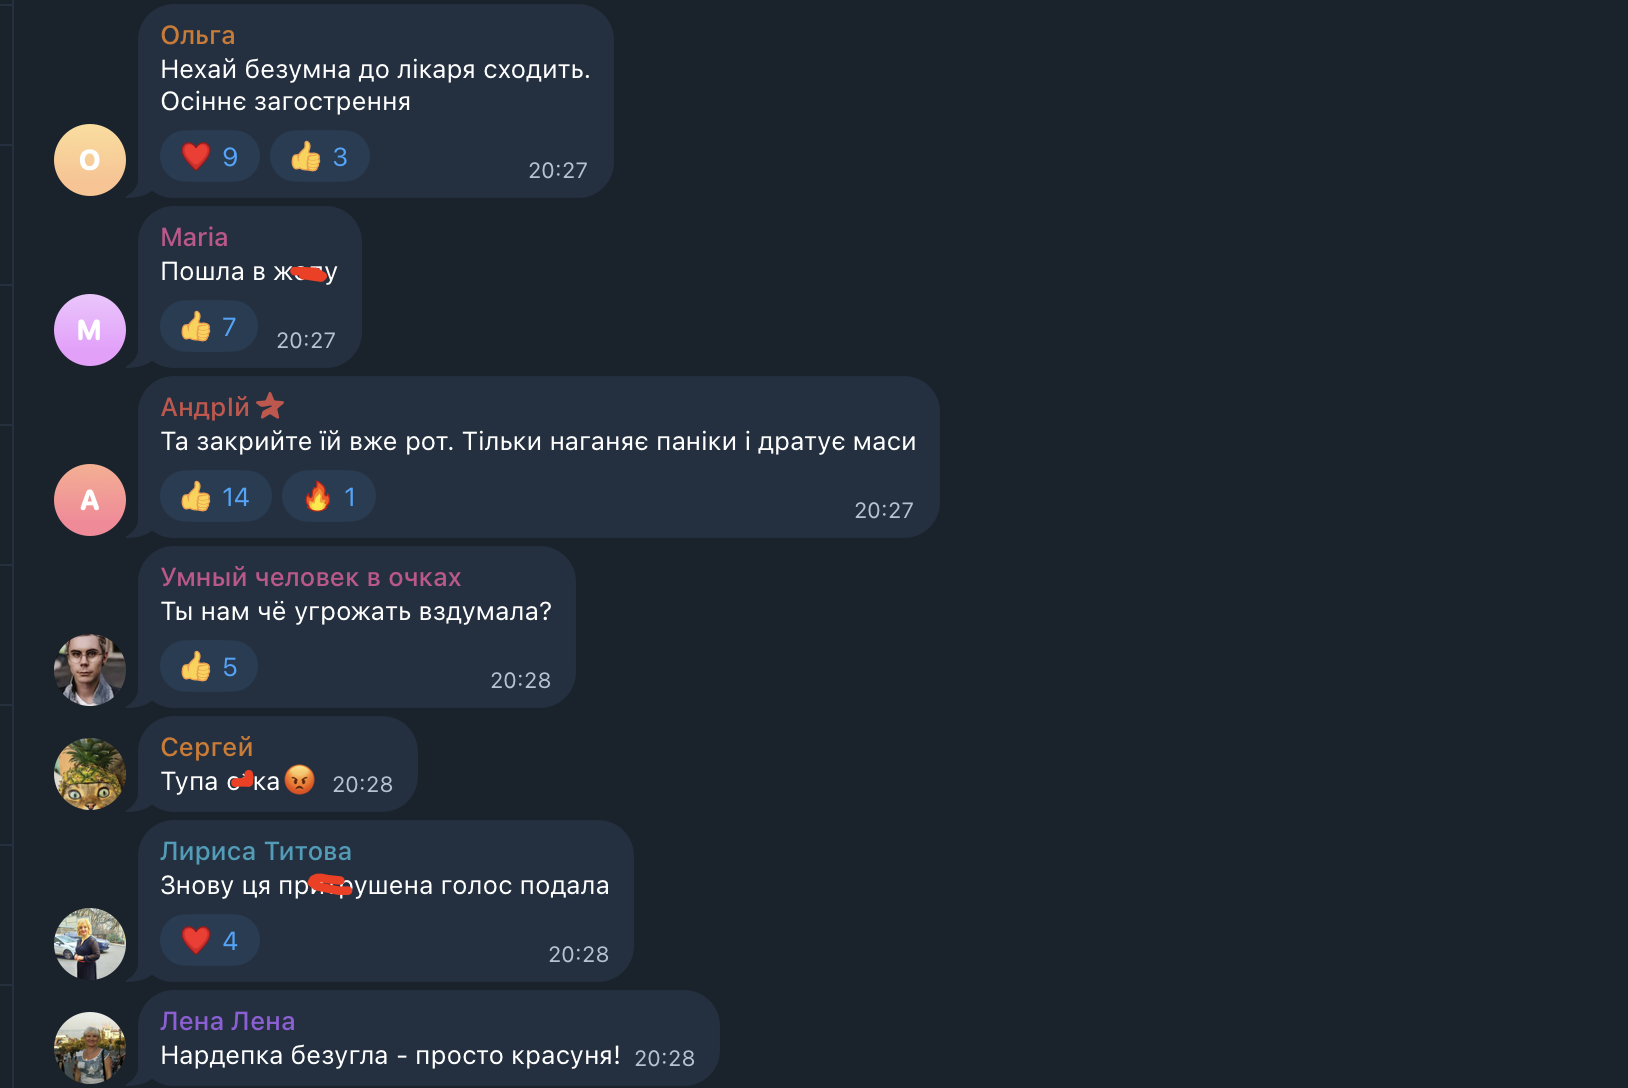Open Лириса Титова's profile photo

[90, 944]
